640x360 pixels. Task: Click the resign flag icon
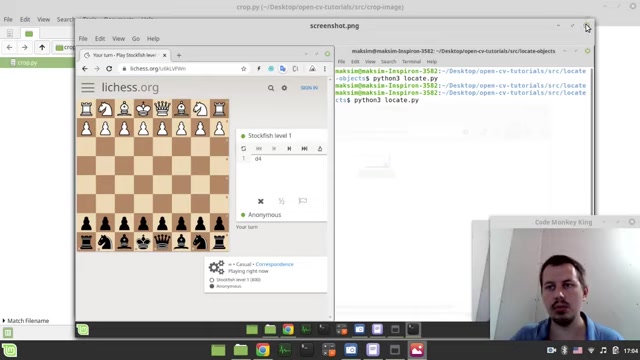point(302,201)
